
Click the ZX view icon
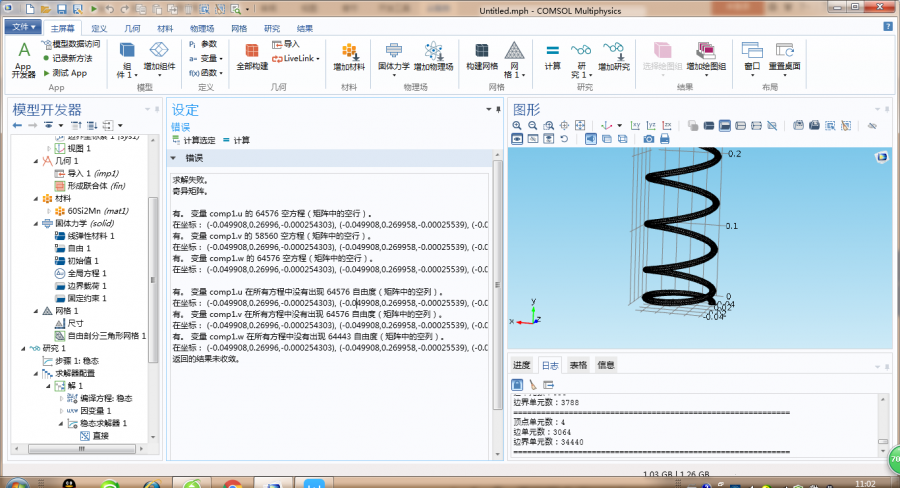(667, 125)
